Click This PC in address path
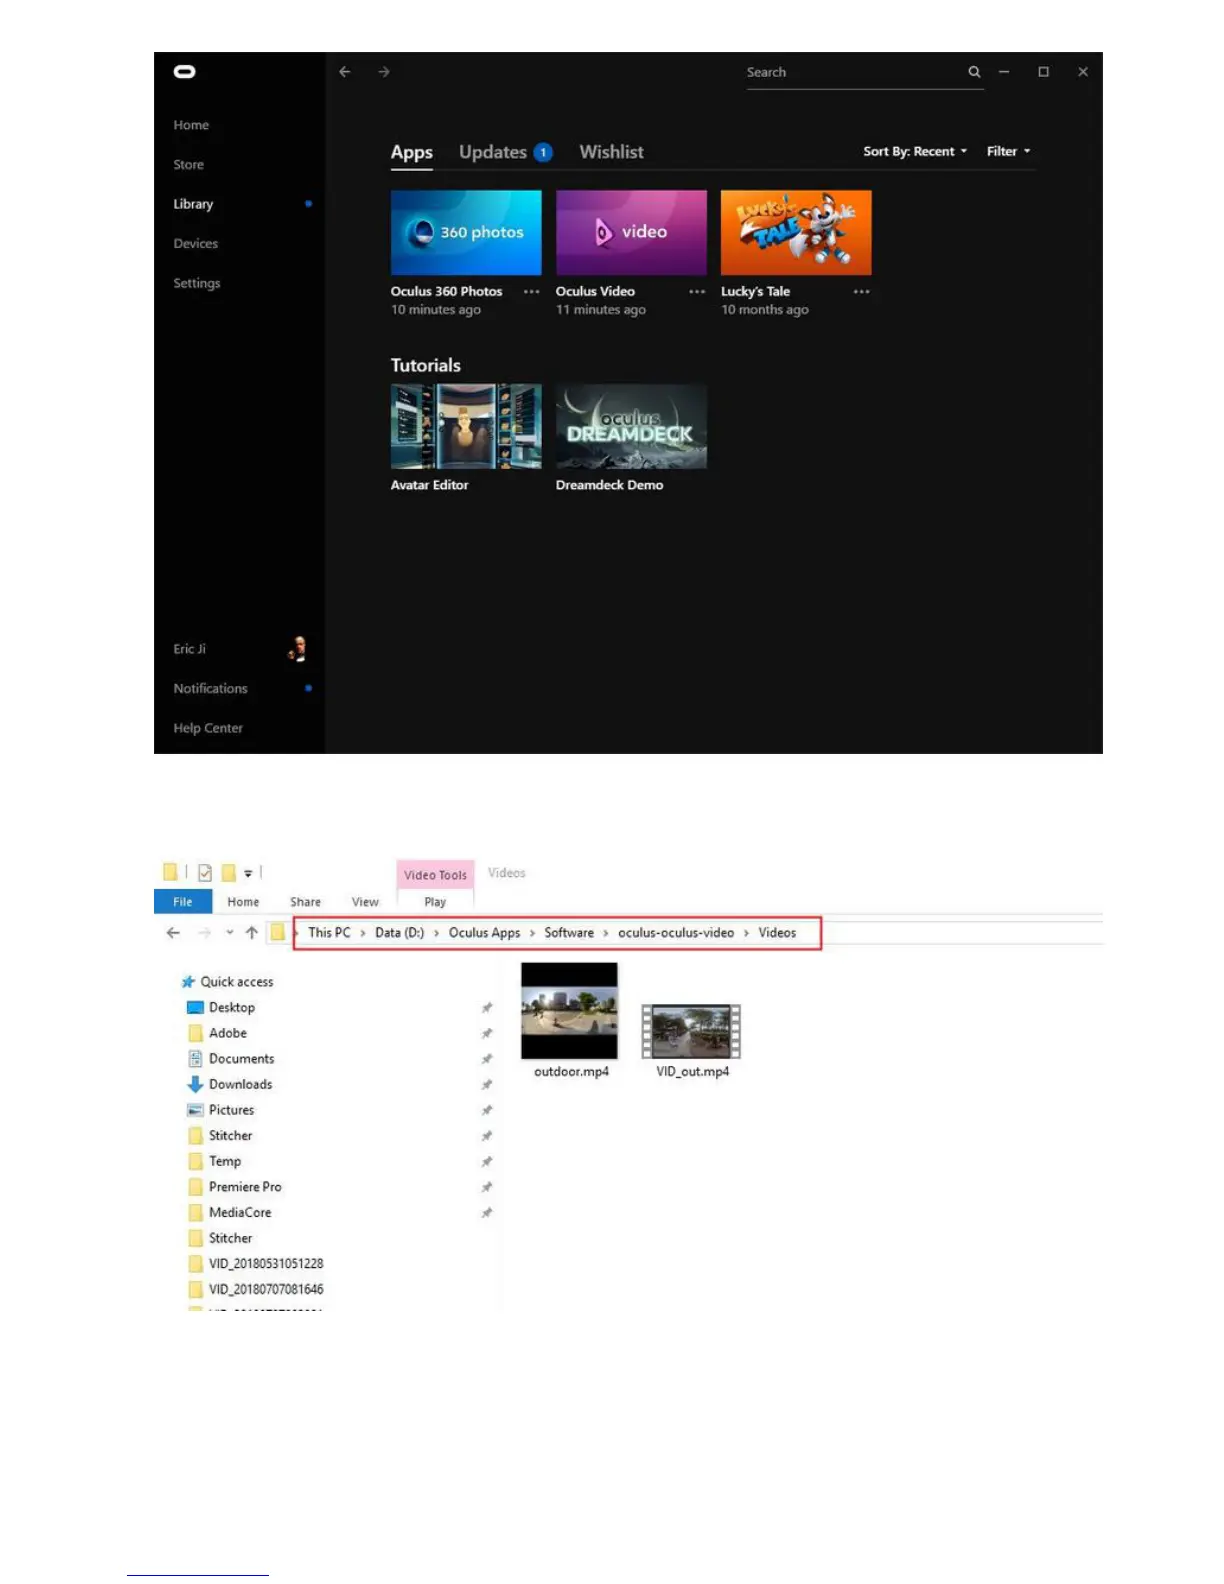This screenshot has width=1224, height=1584. click(x=329, y=933)
